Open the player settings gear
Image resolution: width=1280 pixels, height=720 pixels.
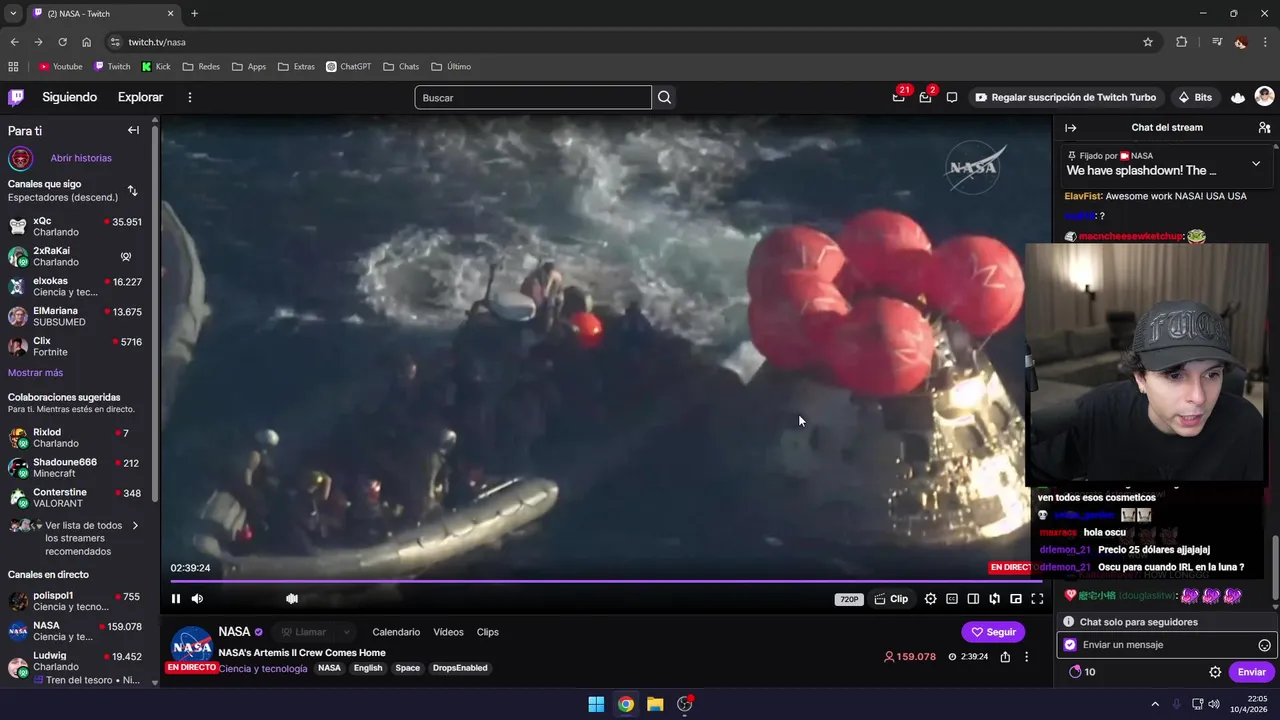point(930,599)
